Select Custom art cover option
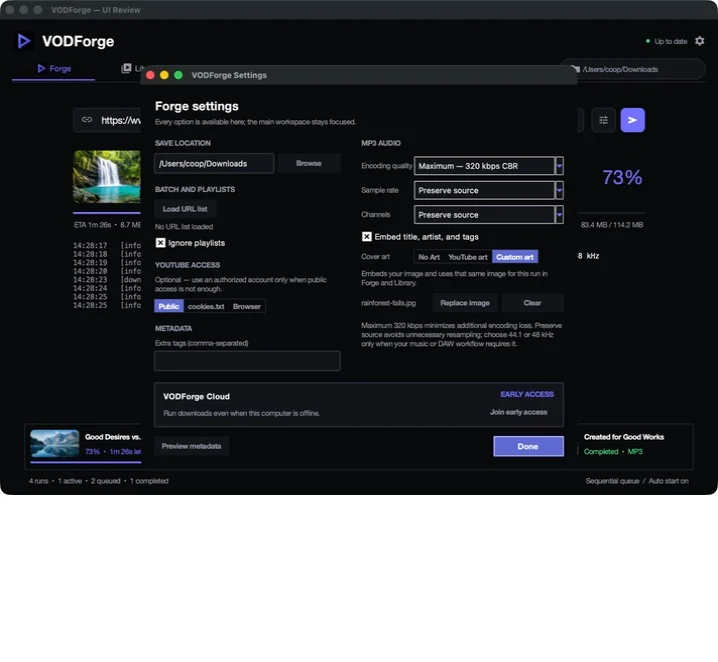The height and width of the screenshot is (662, 718). (515, 257)
